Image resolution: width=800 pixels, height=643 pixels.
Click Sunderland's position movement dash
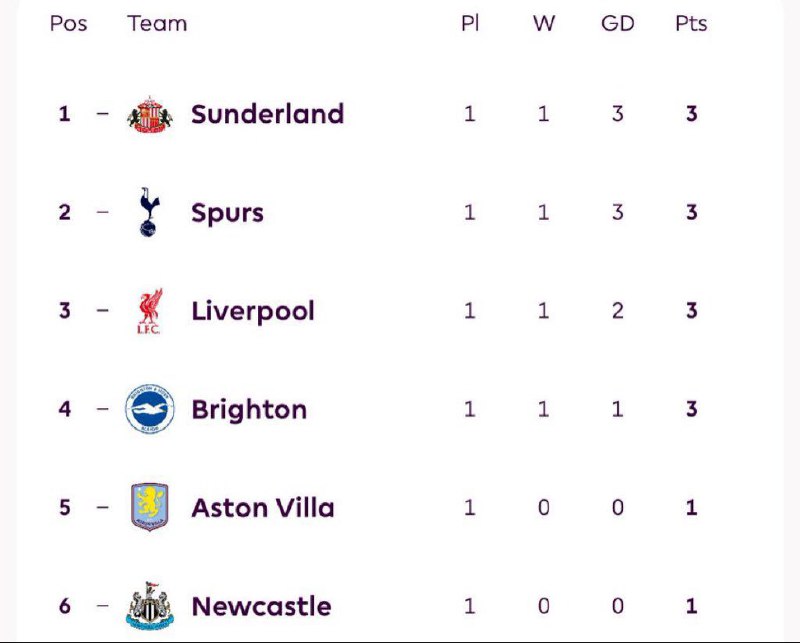(103, 114)
